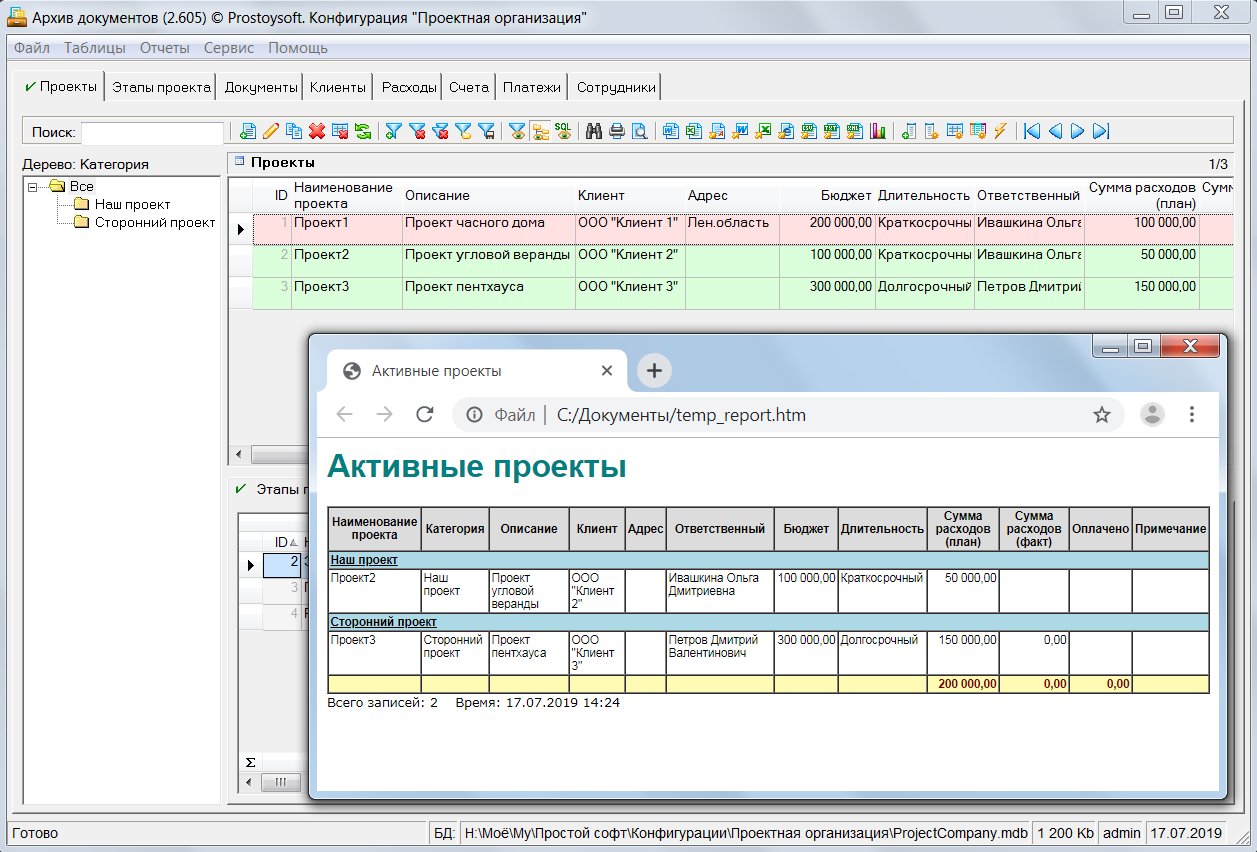Reload the report page in browser
The image size is (1257, 852).
coord(424,415)
